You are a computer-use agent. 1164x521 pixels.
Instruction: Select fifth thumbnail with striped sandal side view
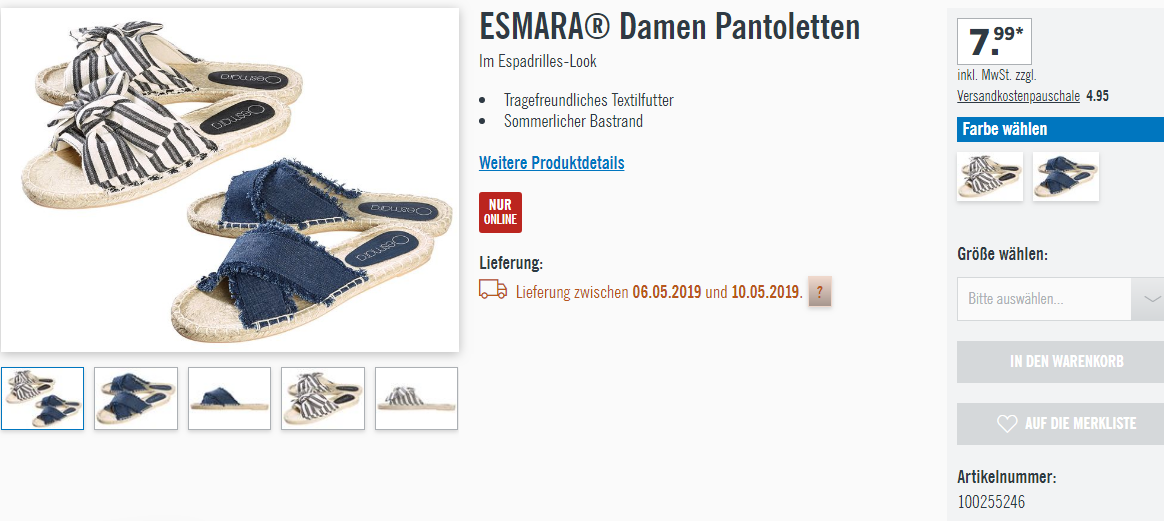416,399
